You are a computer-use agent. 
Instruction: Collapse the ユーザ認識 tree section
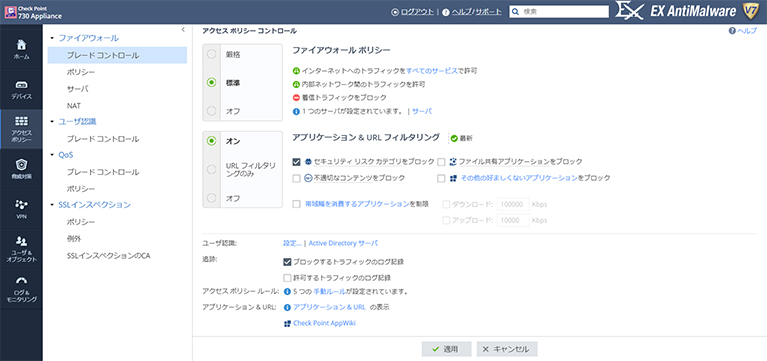52,121
